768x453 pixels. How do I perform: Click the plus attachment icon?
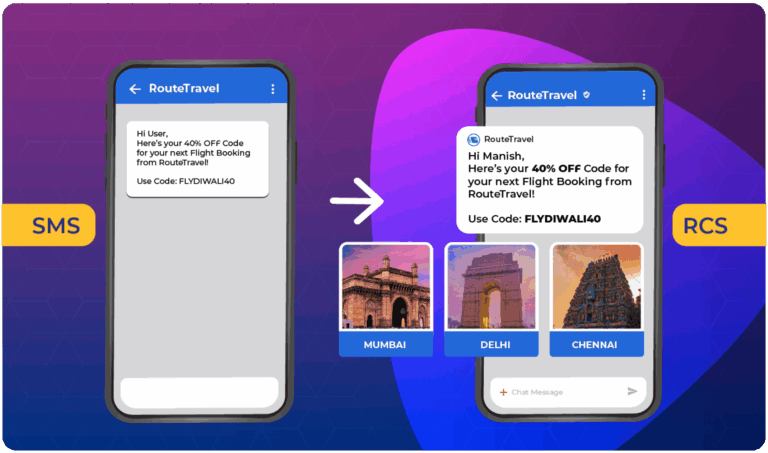[x=503, y=392]
